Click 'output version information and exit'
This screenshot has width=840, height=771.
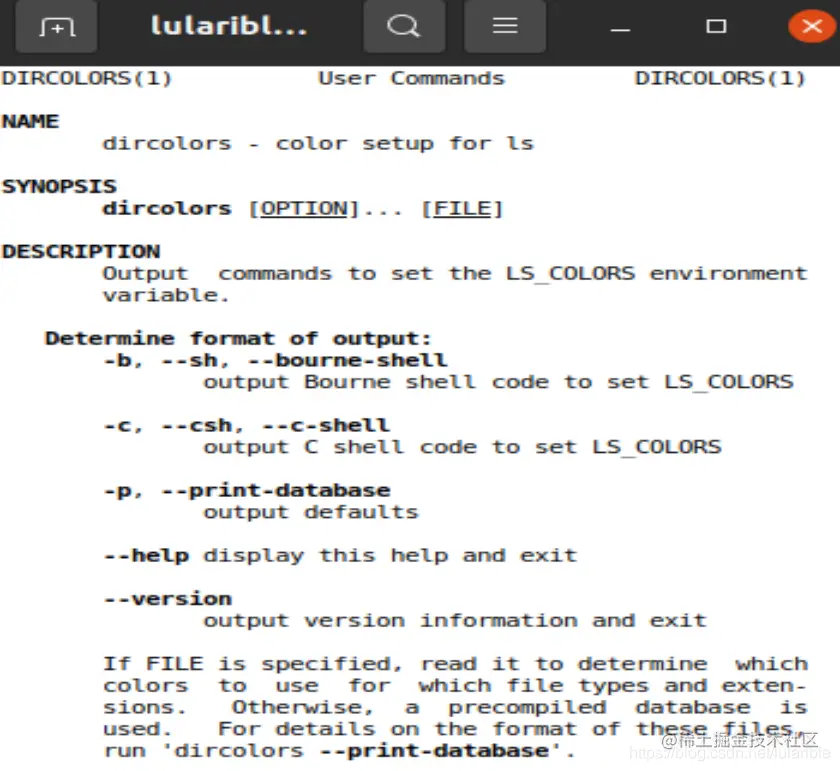click(455, 620)
